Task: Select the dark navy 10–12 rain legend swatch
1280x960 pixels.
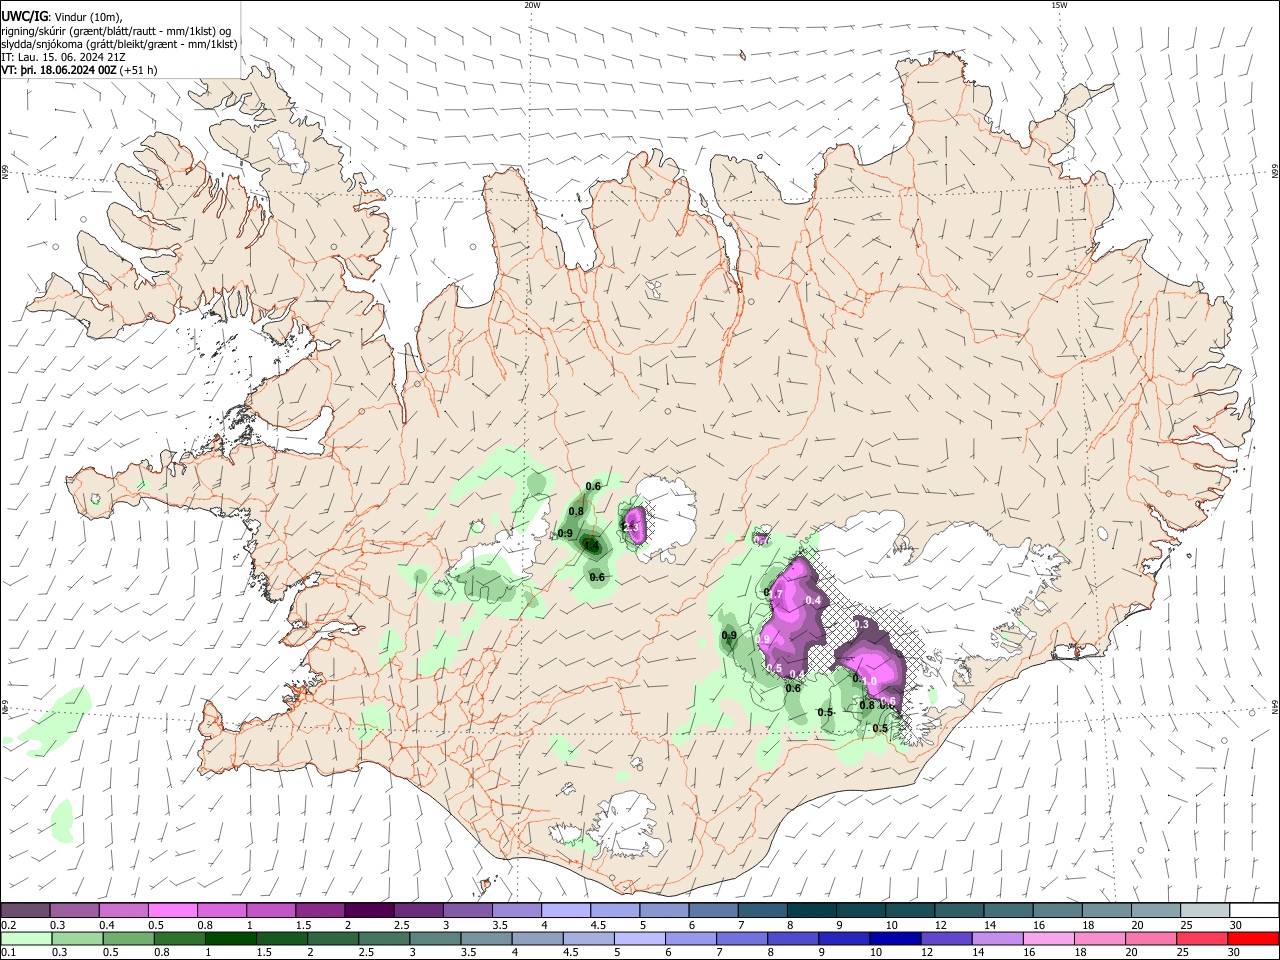Action: (893, 939)
